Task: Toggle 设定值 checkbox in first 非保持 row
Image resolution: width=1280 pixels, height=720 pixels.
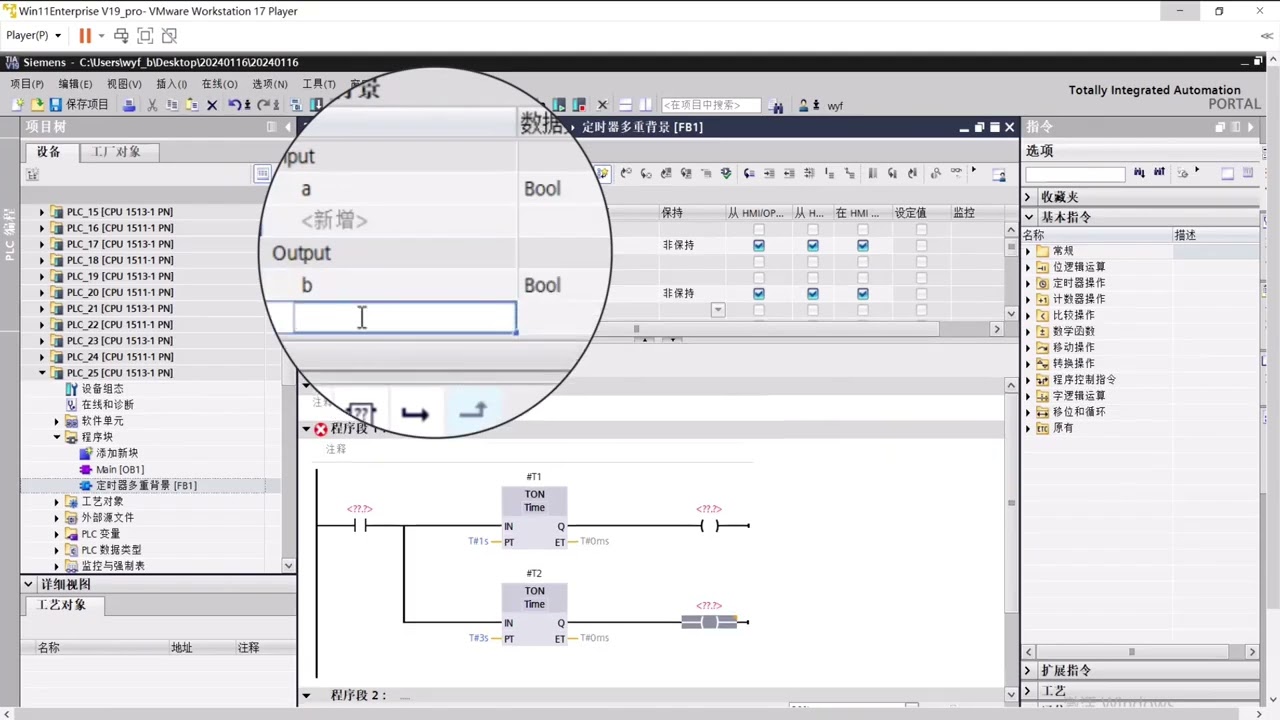Action: click(921, 245)
